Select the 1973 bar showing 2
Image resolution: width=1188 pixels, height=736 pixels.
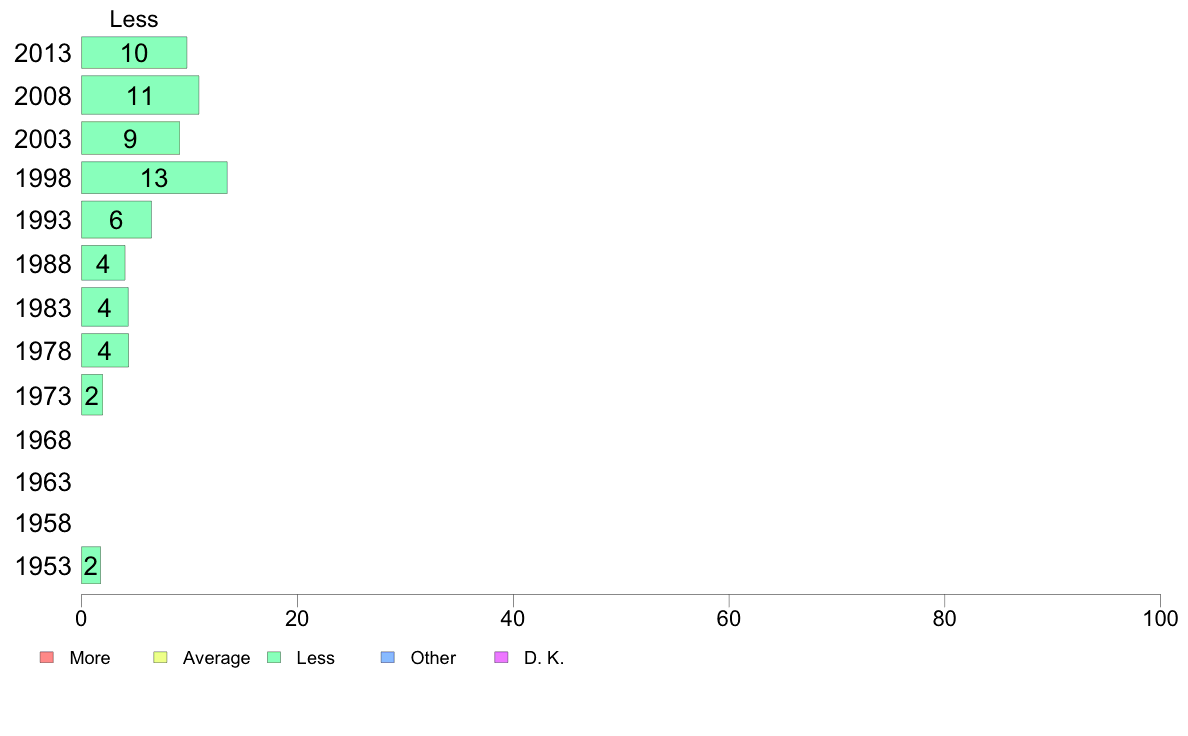pos(92,394)
